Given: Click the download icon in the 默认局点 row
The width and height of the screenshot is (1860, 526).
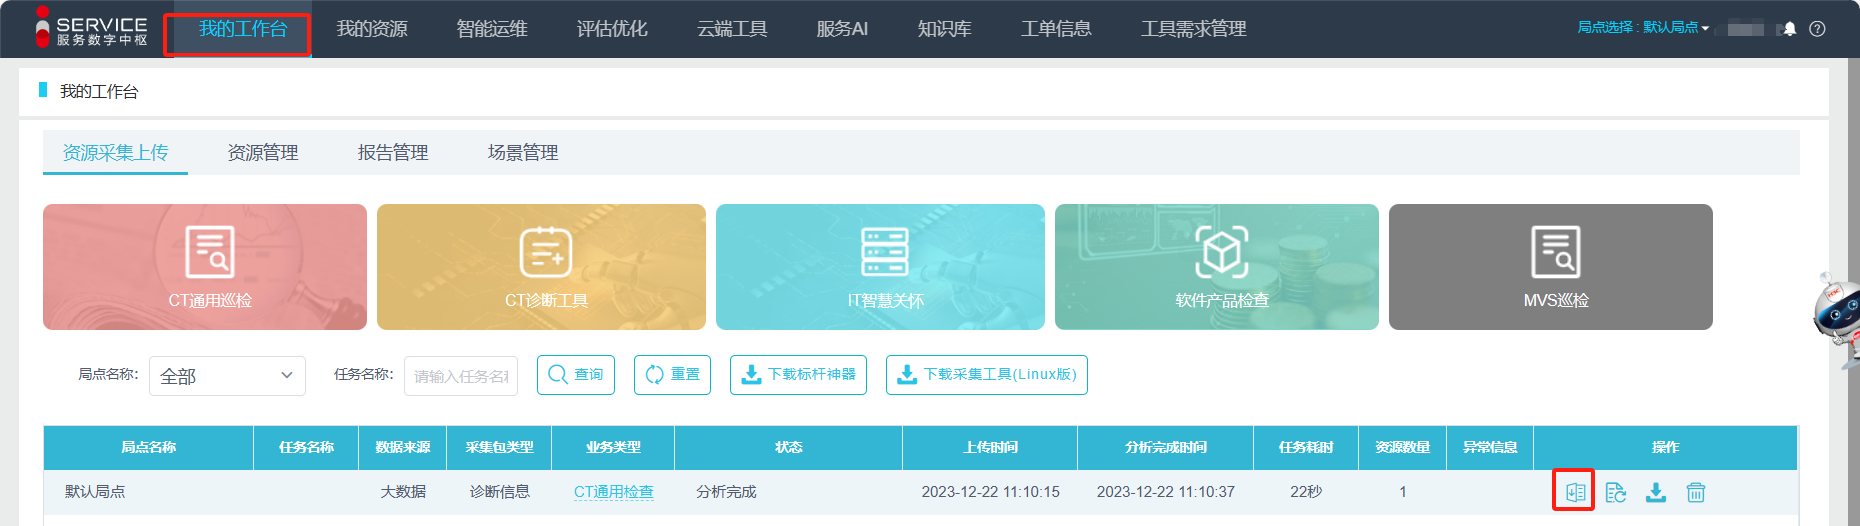Looking at the screenshot, I should click(1656, 492).
